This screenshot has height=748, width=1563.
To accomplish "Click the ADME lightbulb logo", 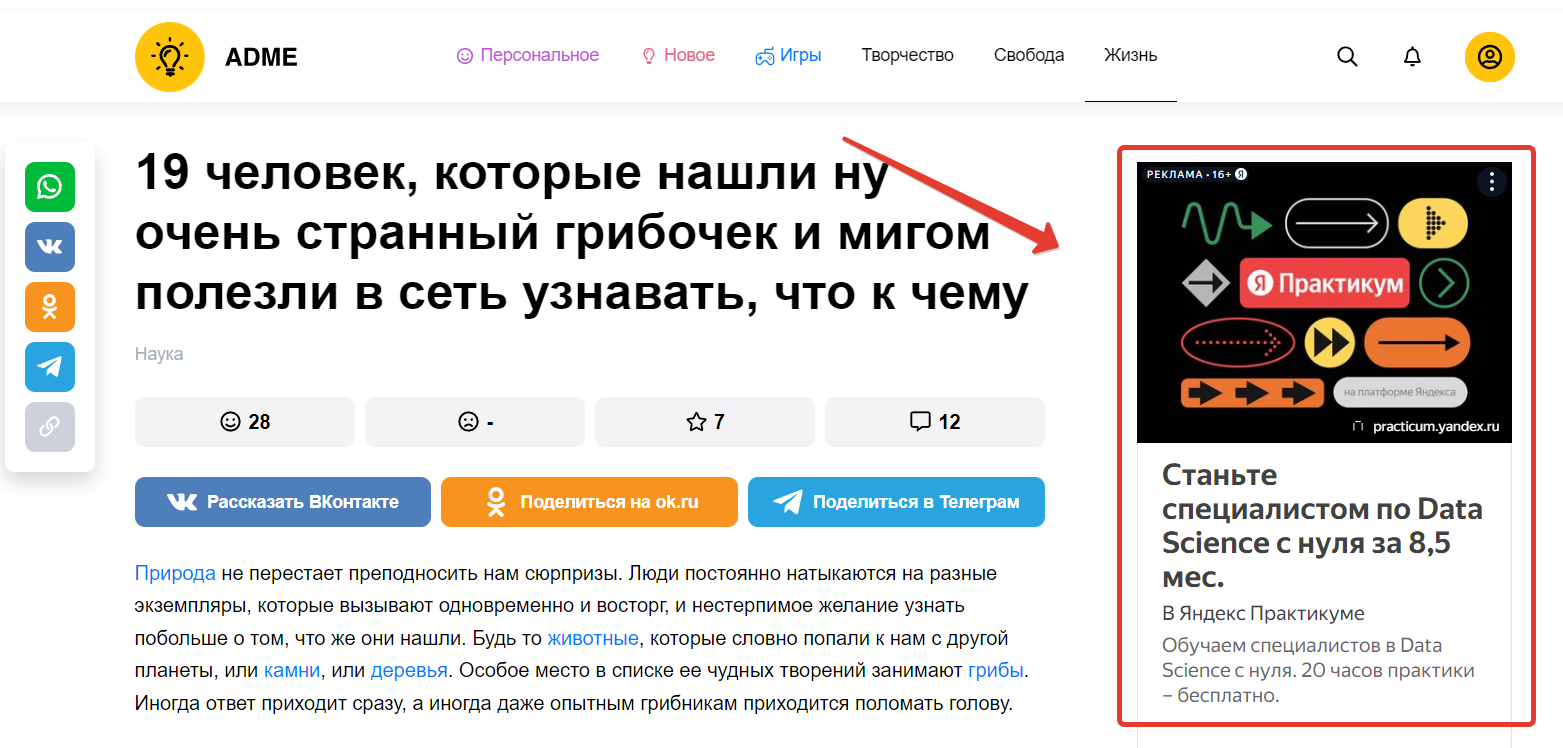I will click(170, 56).
